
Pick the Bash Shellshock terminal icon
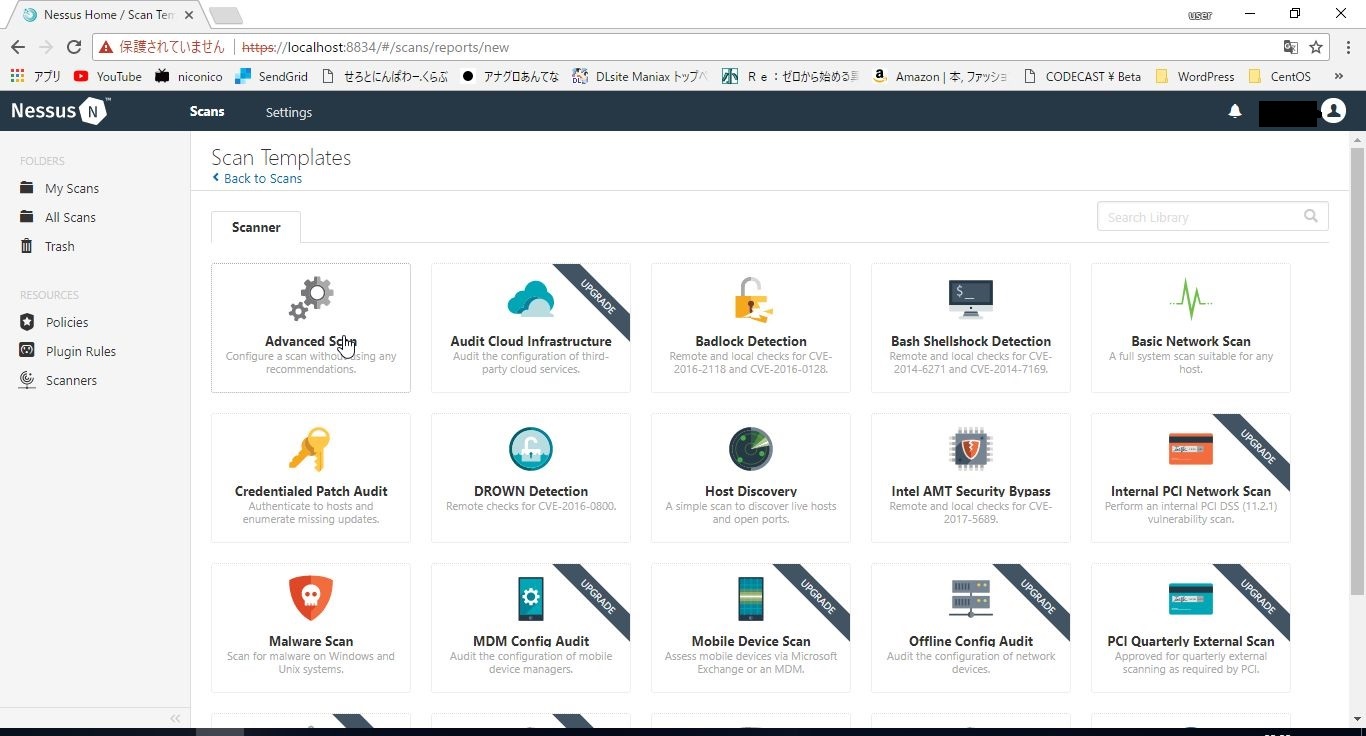971,299
